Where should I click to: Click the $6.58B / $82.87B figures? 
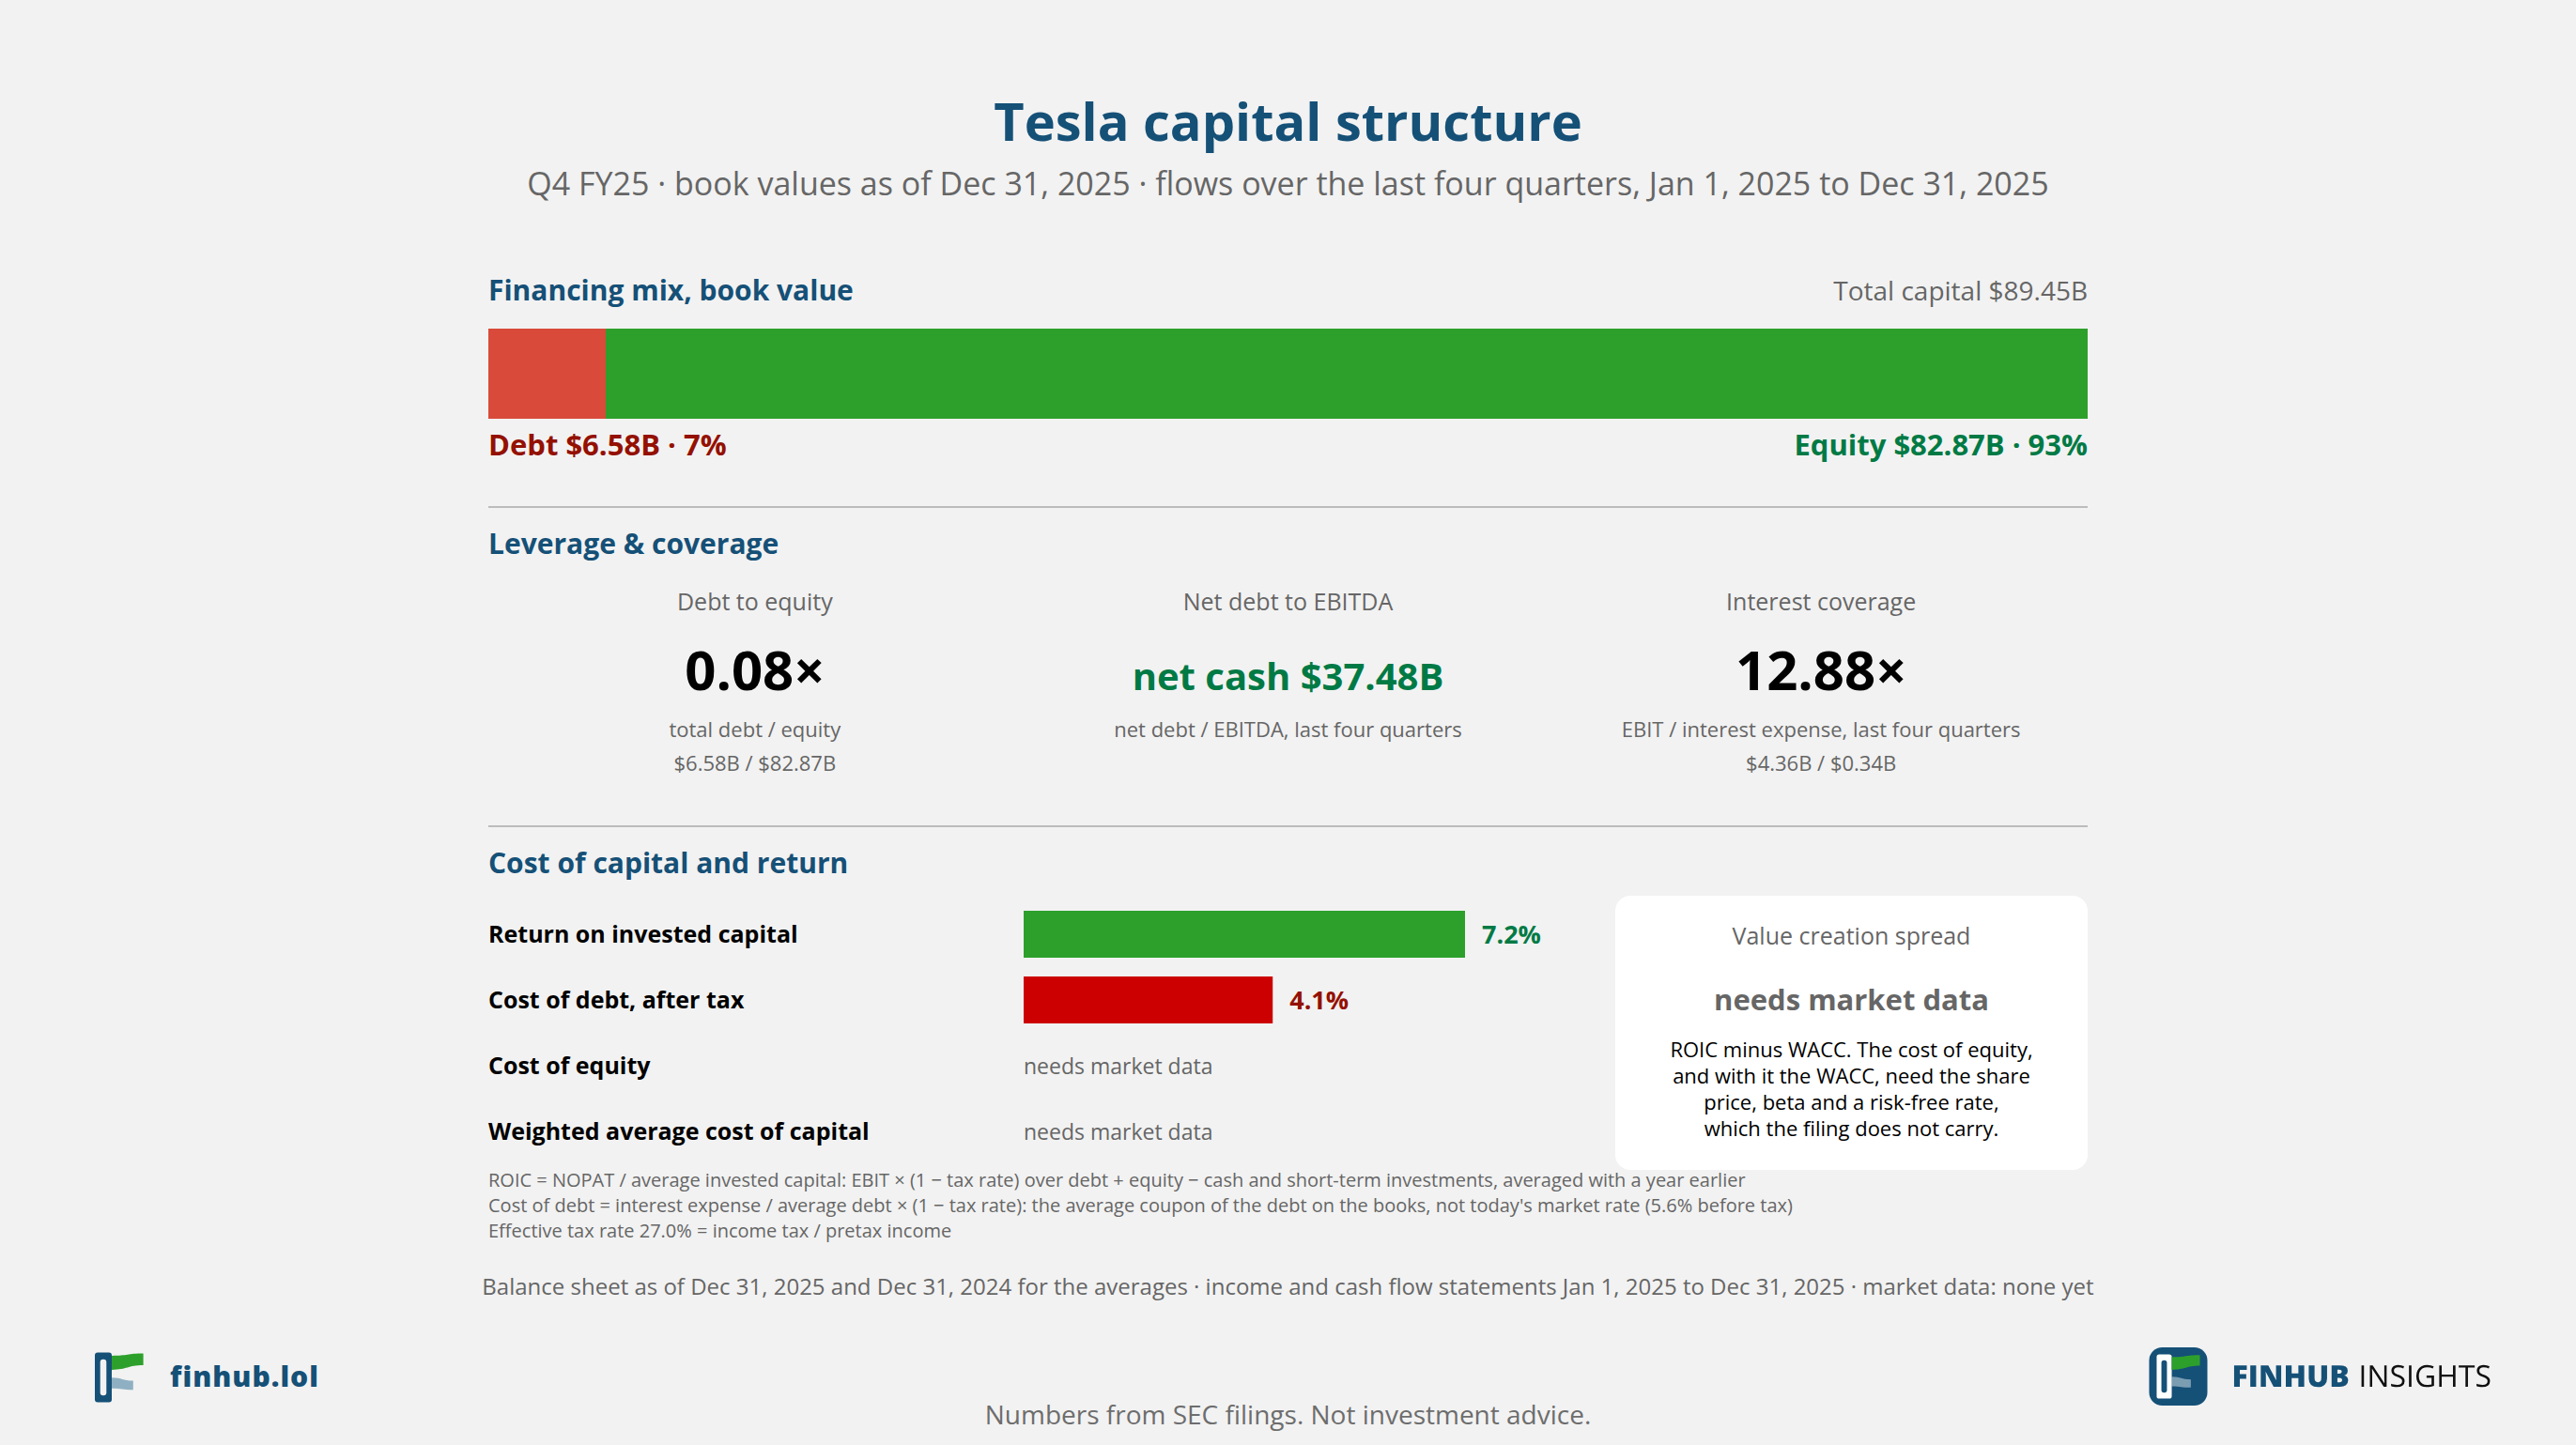[755, 764]
